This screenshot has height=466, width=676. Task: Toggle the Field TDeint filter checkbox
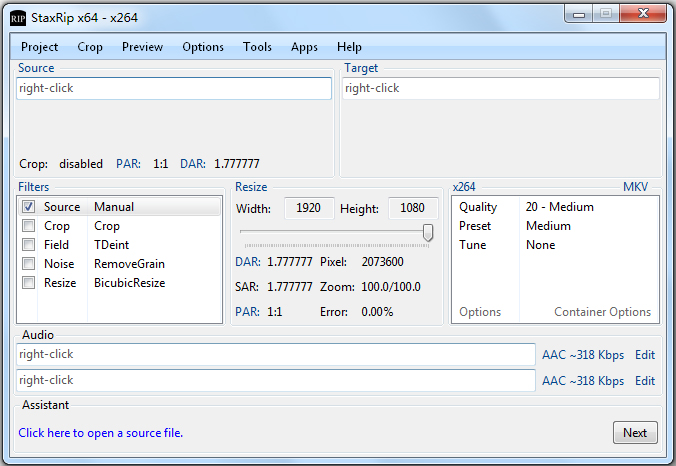(x=29, y=245)
